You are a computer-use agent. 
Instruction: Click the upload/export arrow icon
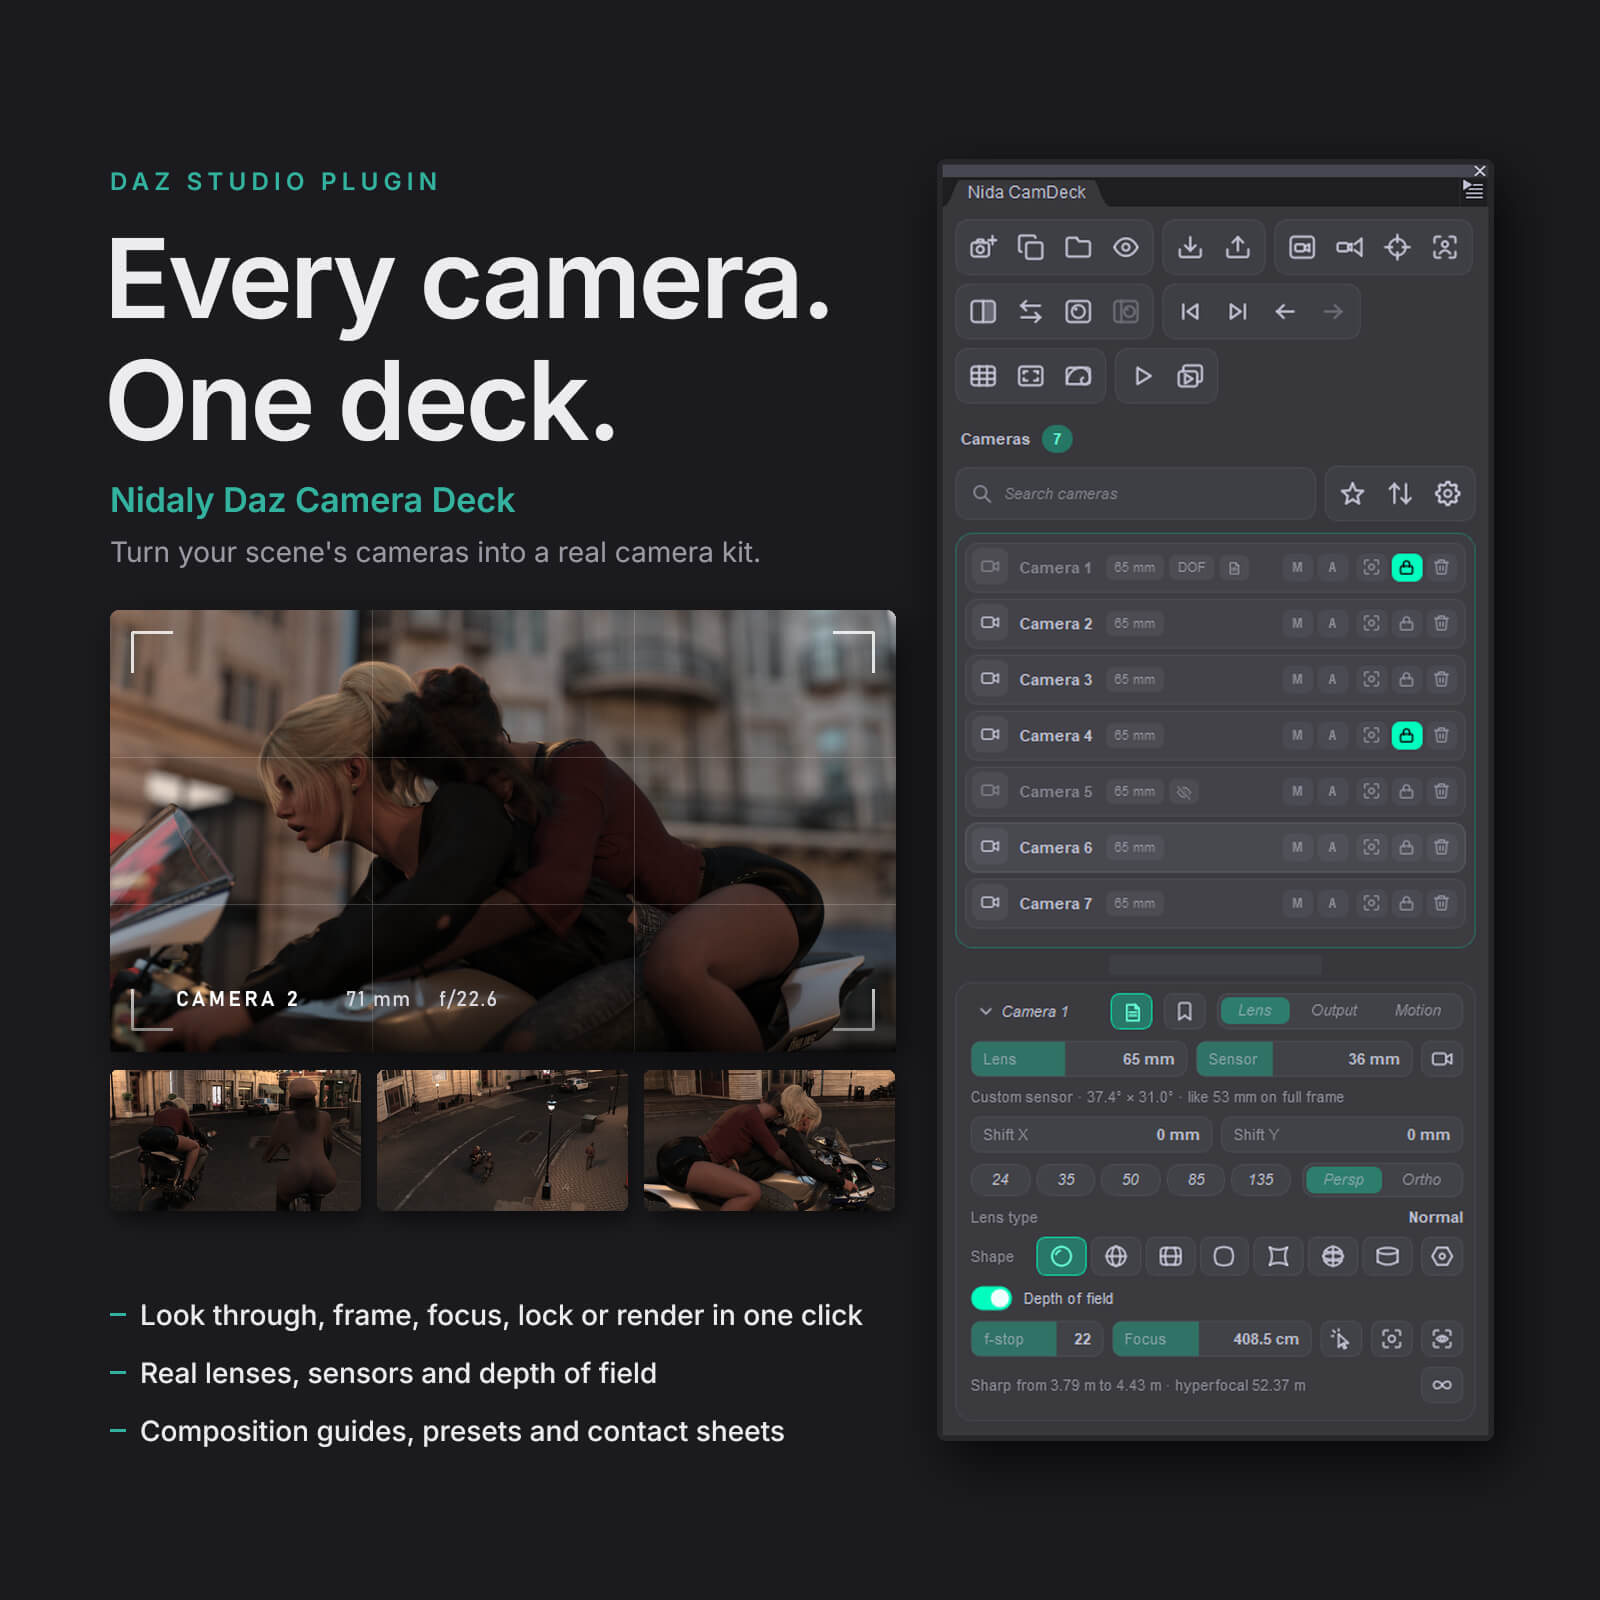click(1238, 247)
